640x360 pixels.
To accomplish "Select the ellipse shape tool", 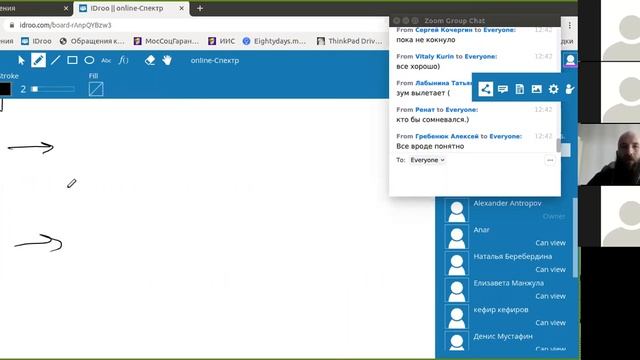I will click(x=89, y=60).
